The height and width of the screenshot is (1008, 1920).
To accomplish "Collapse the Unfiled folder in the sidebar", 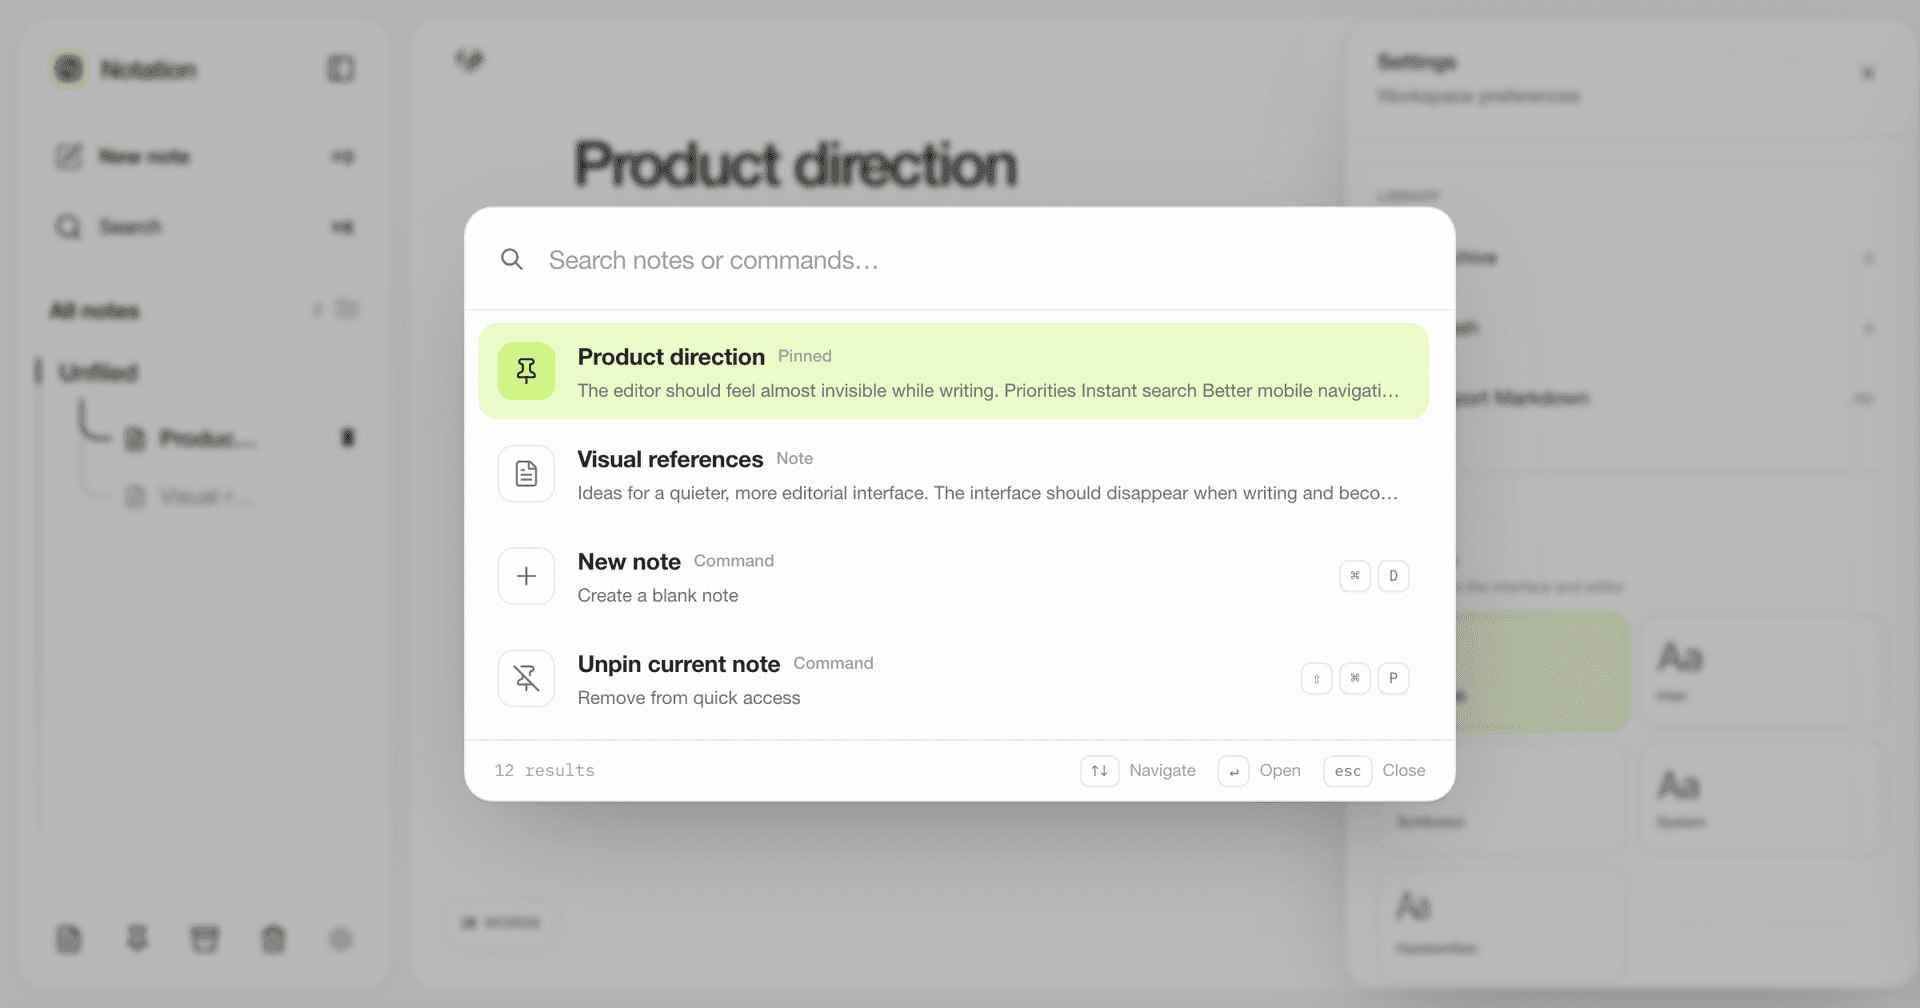I will point(98,373).
